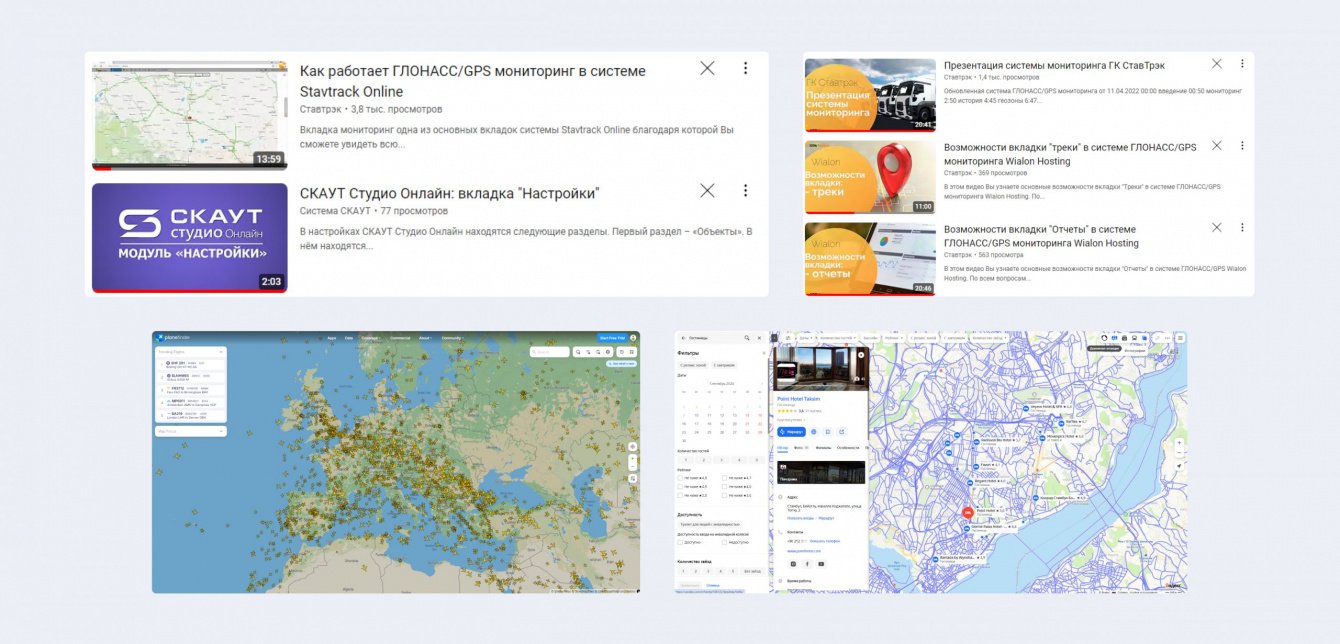The image size is (1340, 644).
Task: Open the Yandex map hamburger menu
Action: [1180, 338]
